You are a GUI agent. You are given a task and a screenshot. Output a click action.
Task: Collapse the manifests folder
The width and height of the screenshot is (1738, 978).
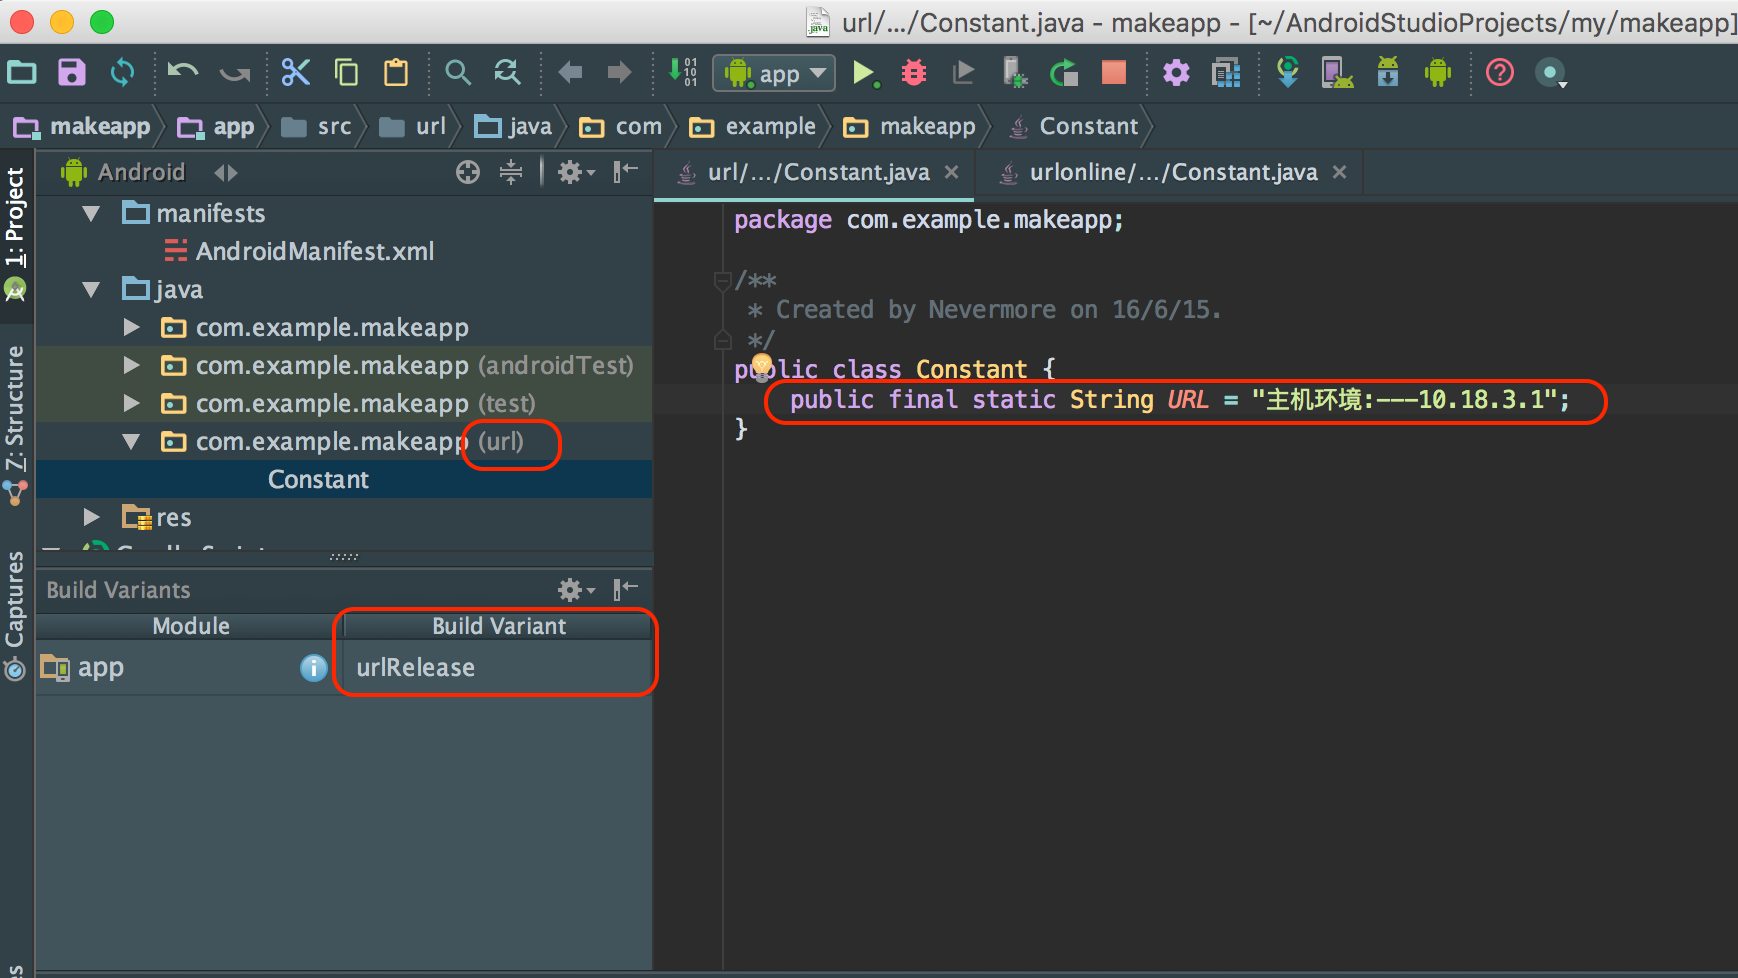91,213
